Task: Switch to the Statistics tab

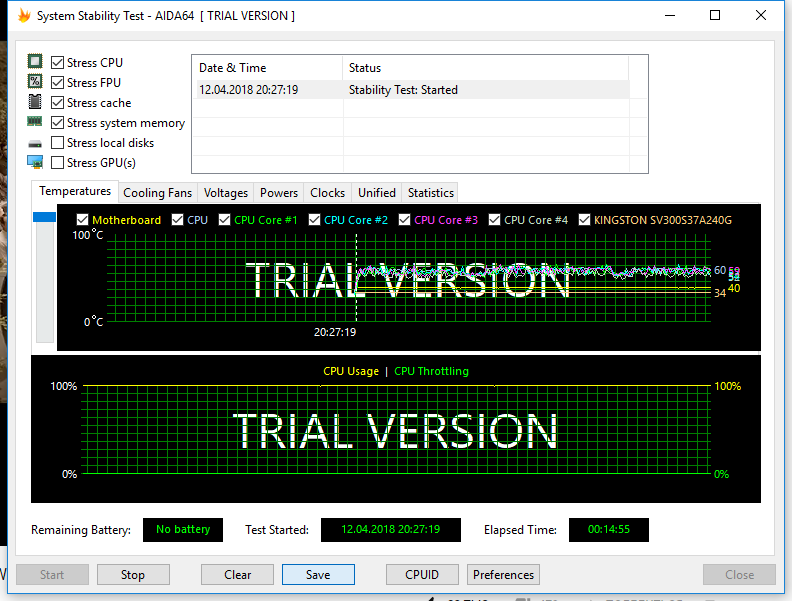Action: click(431, 193)
